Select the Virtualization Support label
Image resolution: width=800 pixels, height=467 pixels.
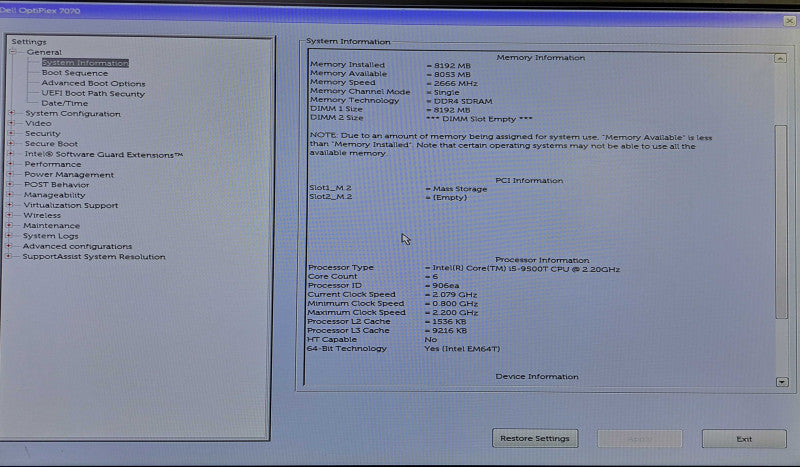pyautogui.click(x=70, y=205)
